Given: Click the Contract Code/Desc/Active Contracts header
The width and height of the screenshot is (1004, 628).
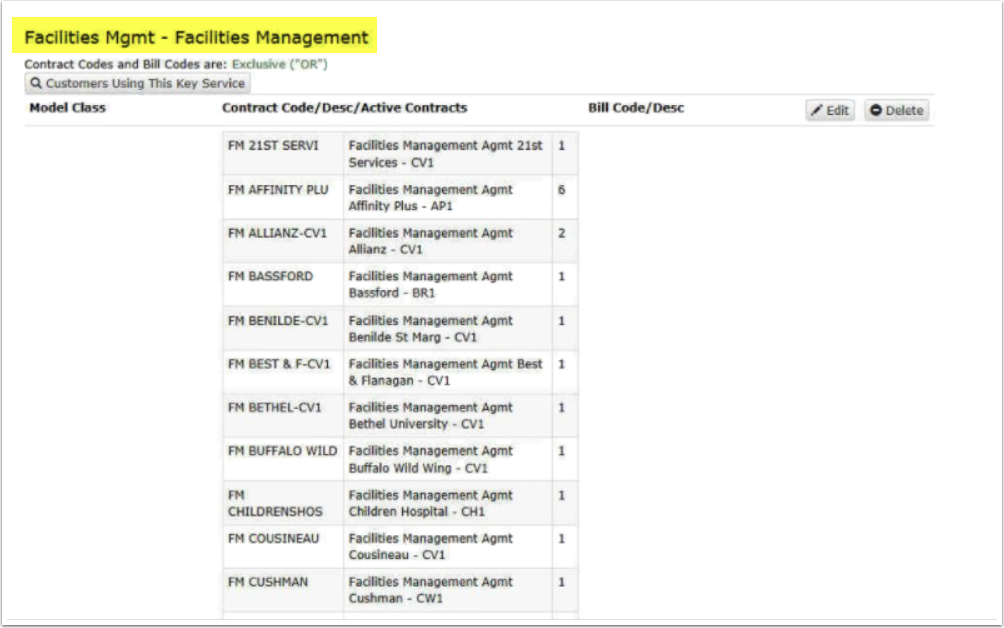Looking at the screenshot, I should pos(344,108).
